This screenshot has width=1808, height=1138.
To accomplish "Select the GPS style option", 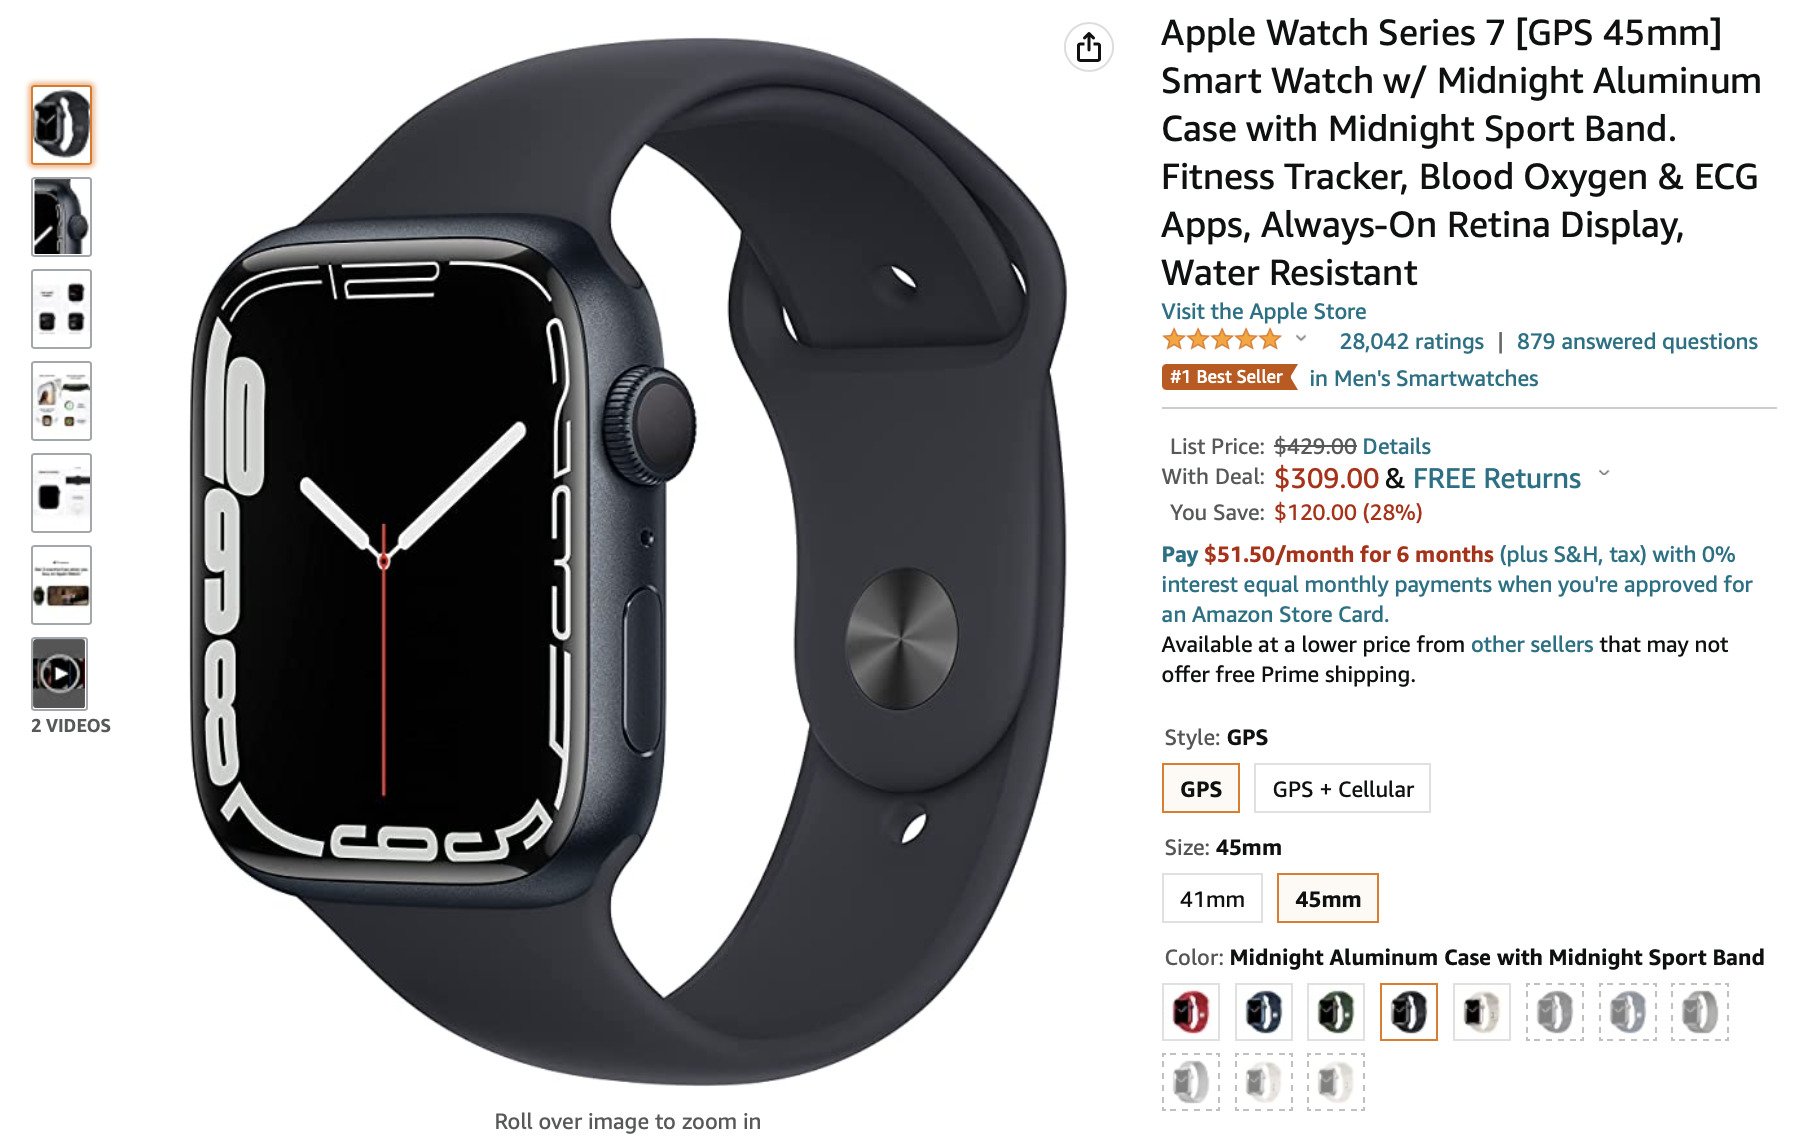I will point(1201,789).
